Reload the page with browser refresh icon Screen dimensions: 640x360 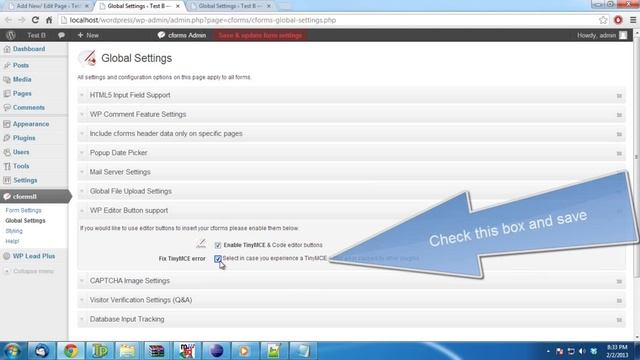coord(35,20)
